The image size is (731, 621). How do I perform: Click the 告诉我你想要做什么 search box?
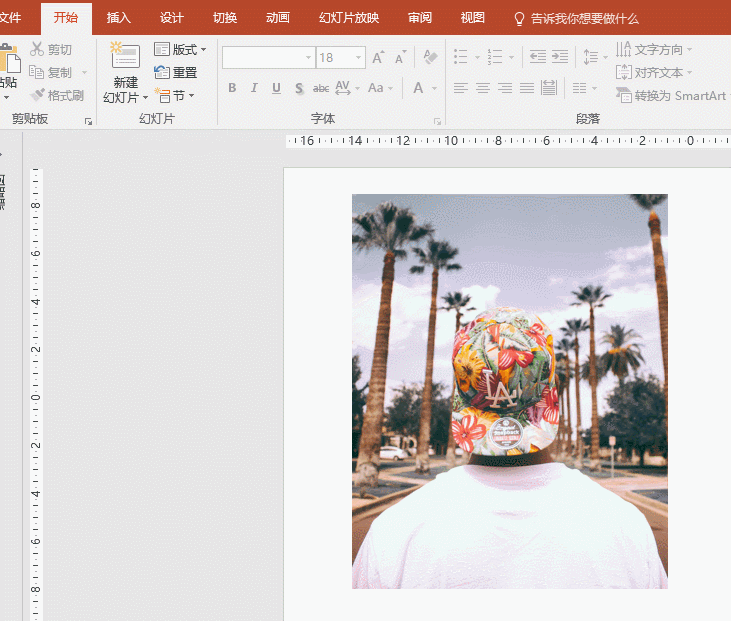[576, 19]
